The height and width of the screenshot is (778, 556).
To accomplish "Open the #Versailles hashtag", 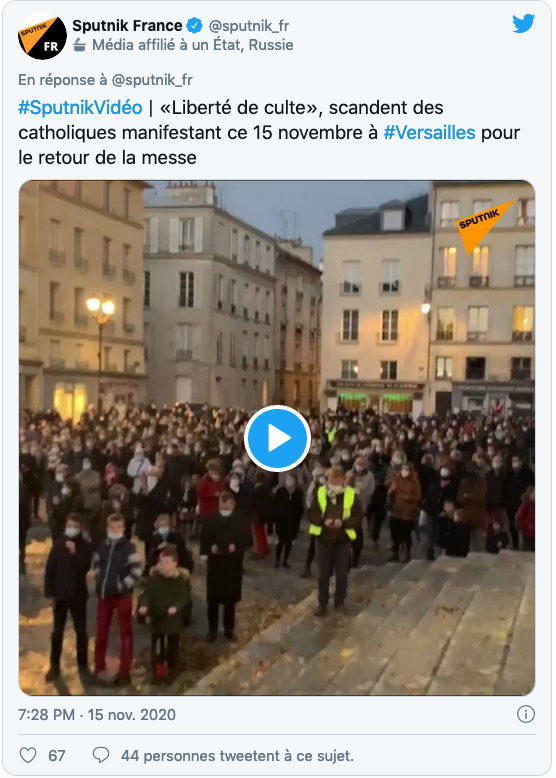I will click(x=430, y=132).
